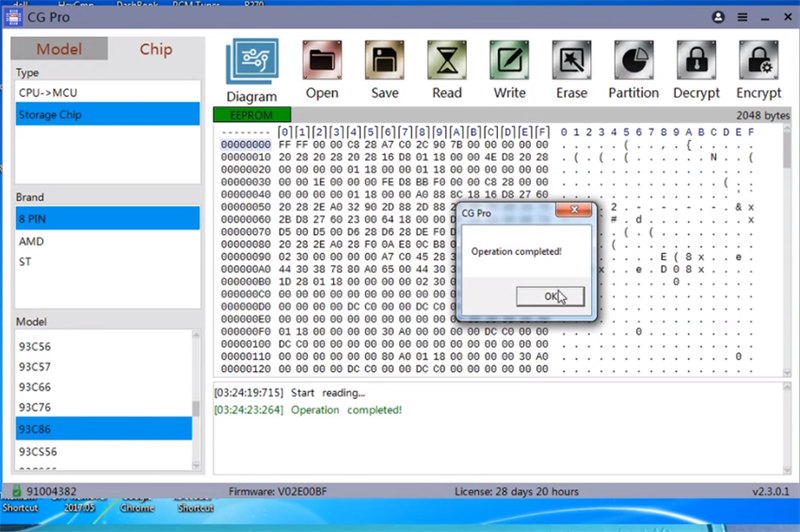
Task: Click the Open file icon
Action: [322, 62]
